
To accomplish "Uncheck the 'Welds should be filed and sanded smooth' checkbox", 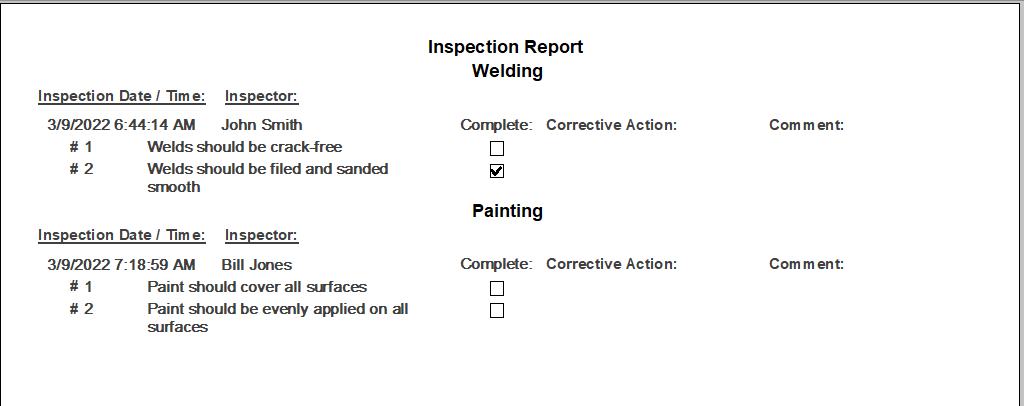I will [x=497, y=170].
